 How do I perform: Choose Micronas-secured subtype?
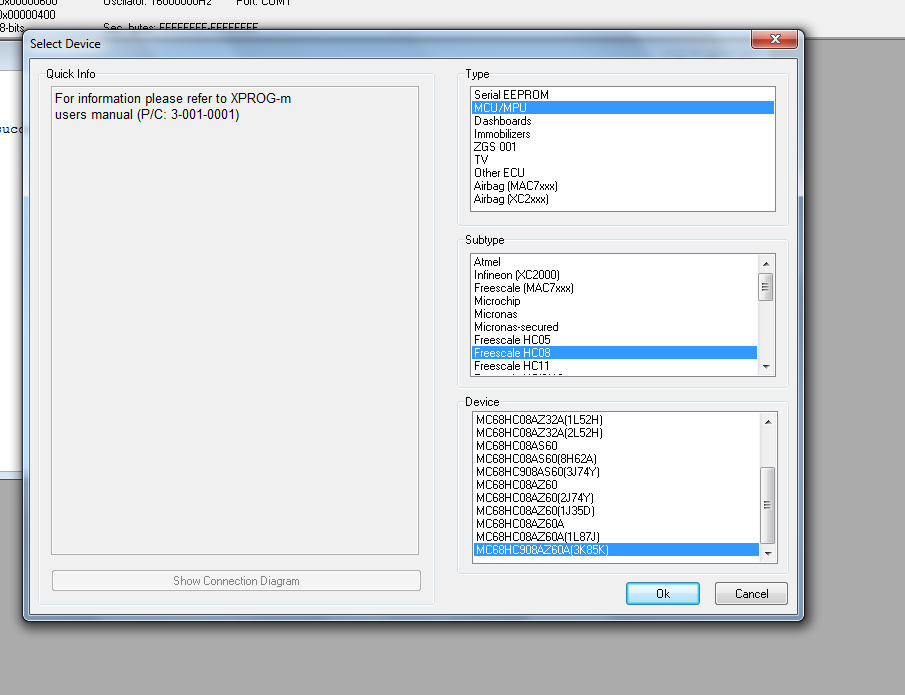click(x=614, y=327)
